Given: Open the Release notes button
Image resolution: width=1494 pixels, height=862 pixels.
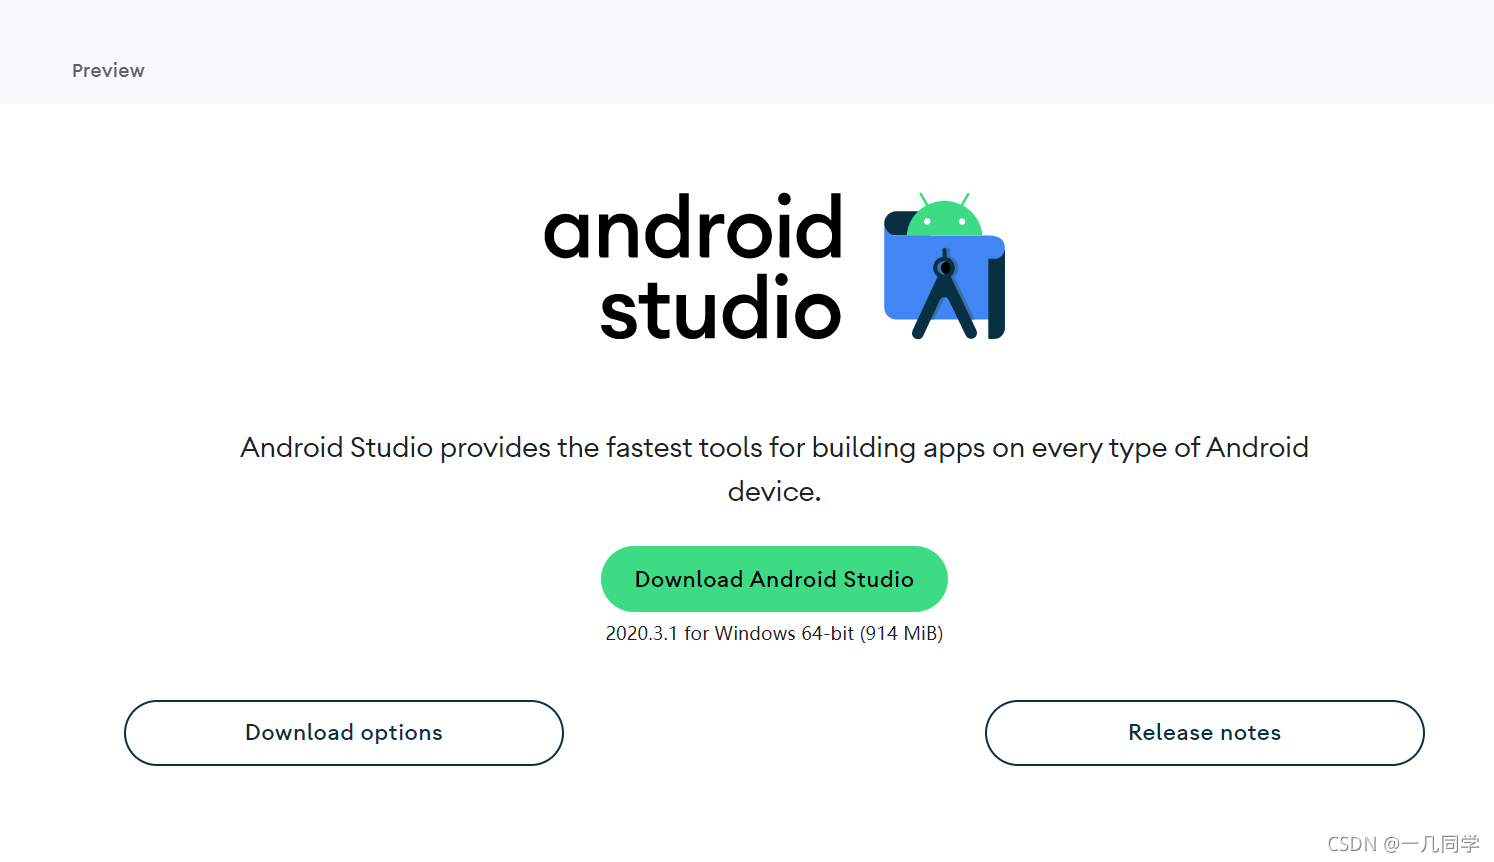Looking at the screenshot, I should [1205, 733].
